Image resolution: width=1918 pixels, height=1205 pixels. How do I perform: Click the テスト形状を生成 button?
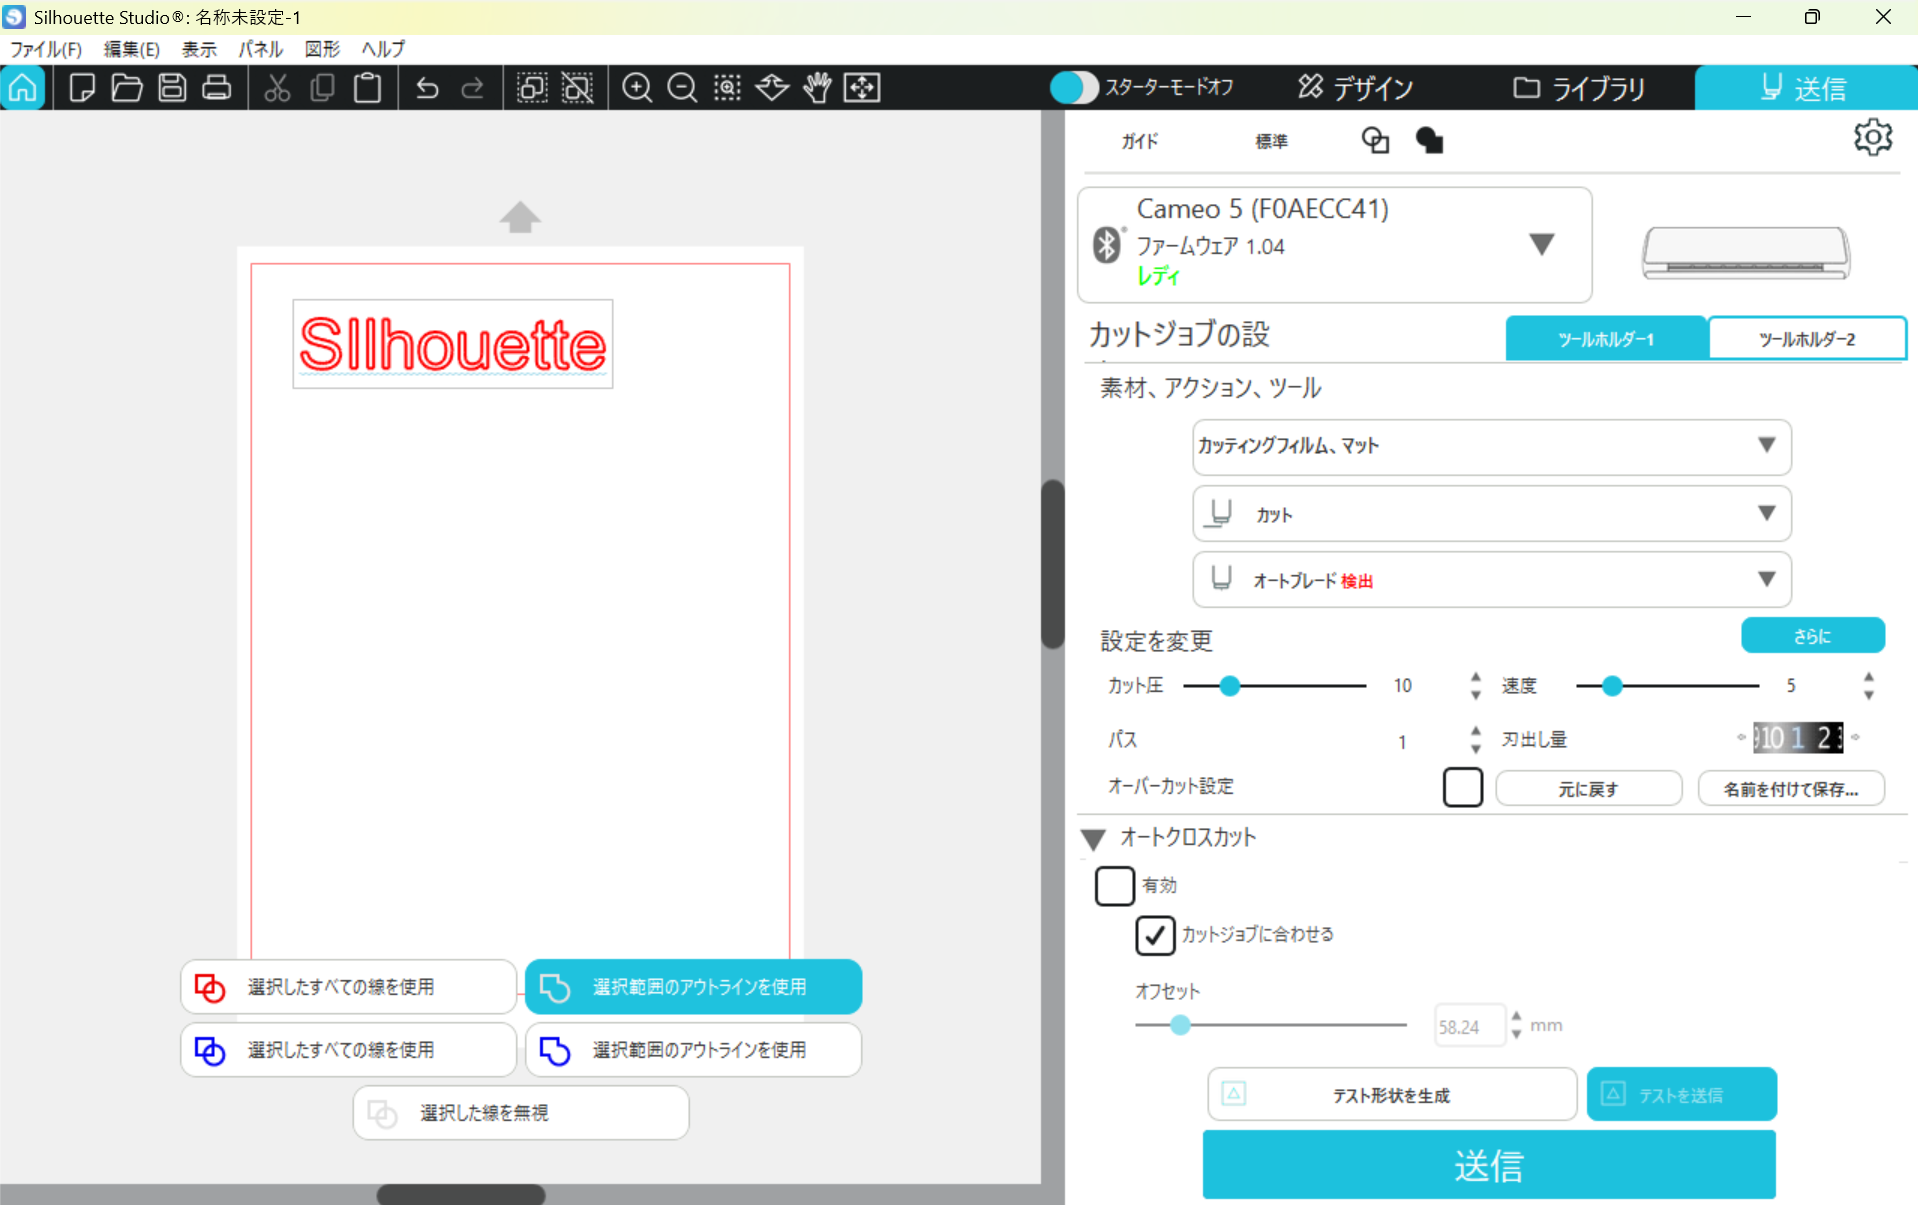(1391, 1095)
